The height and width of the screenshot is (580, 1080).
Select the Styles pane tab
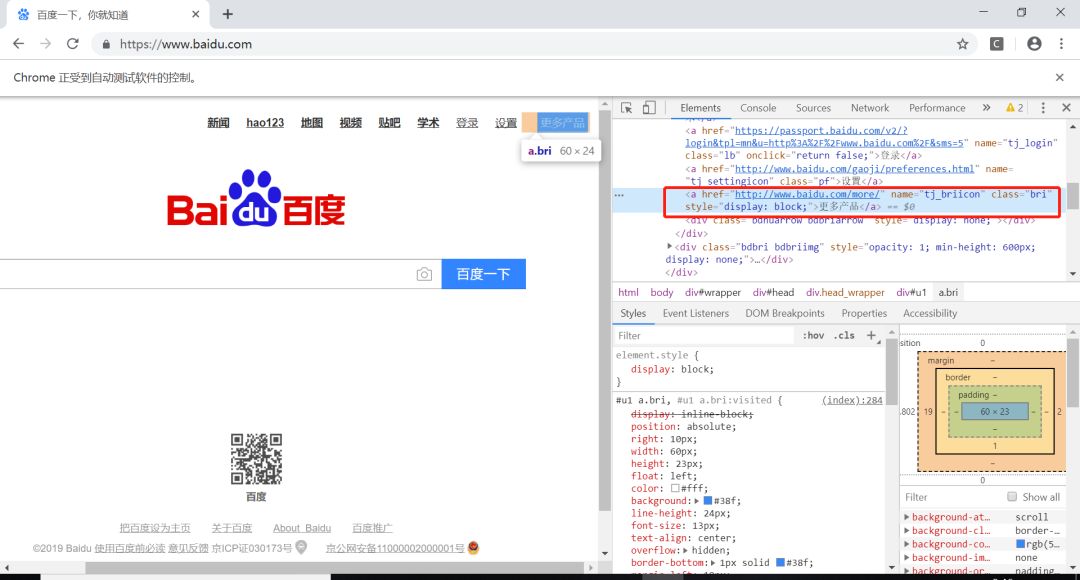[x=633, y=313]
